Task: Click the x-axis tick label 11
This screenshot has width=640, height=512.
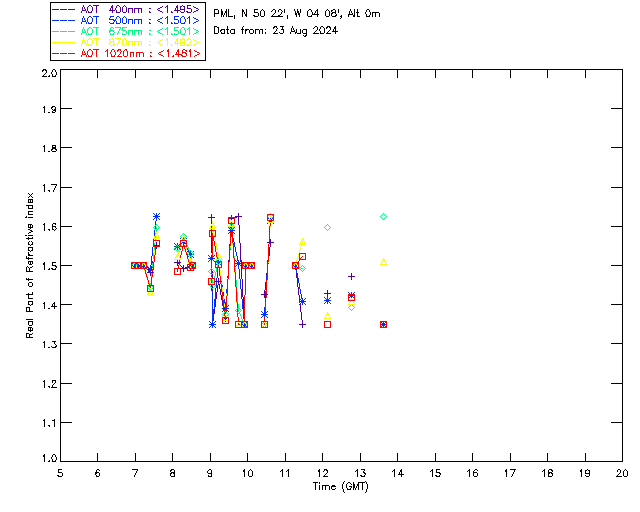Action: click(285, 473)
